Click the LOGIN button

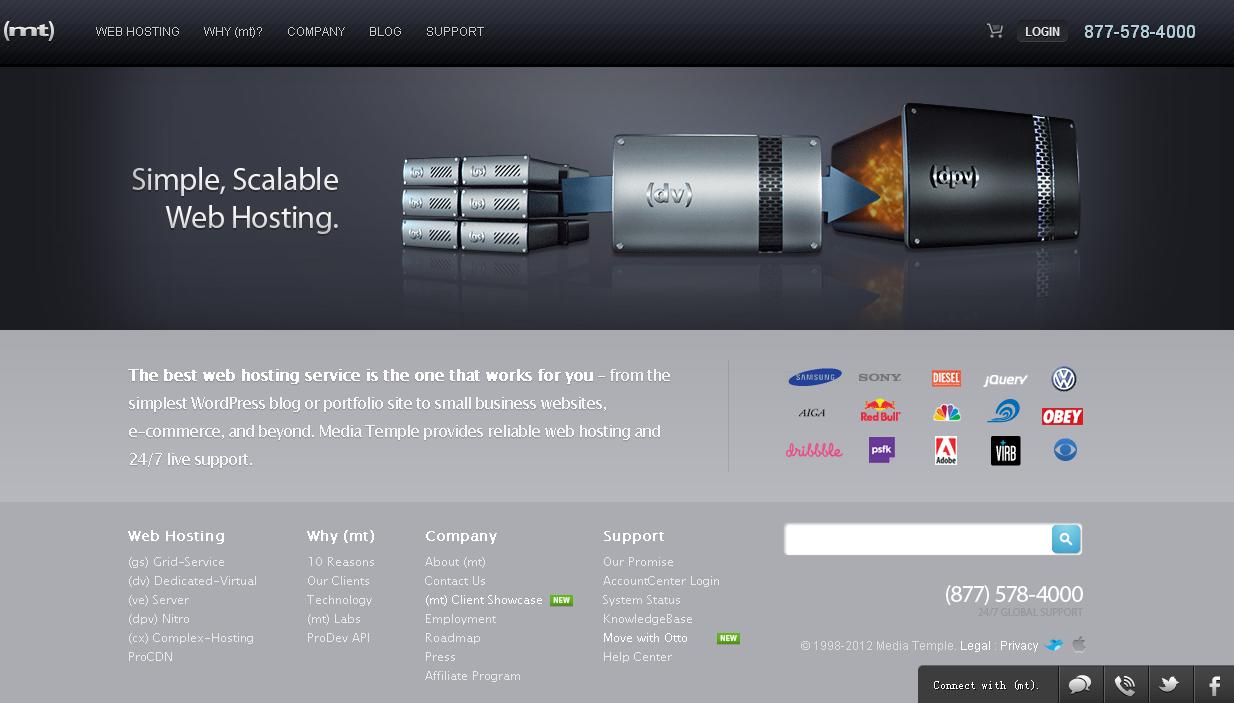(1042, 32)
